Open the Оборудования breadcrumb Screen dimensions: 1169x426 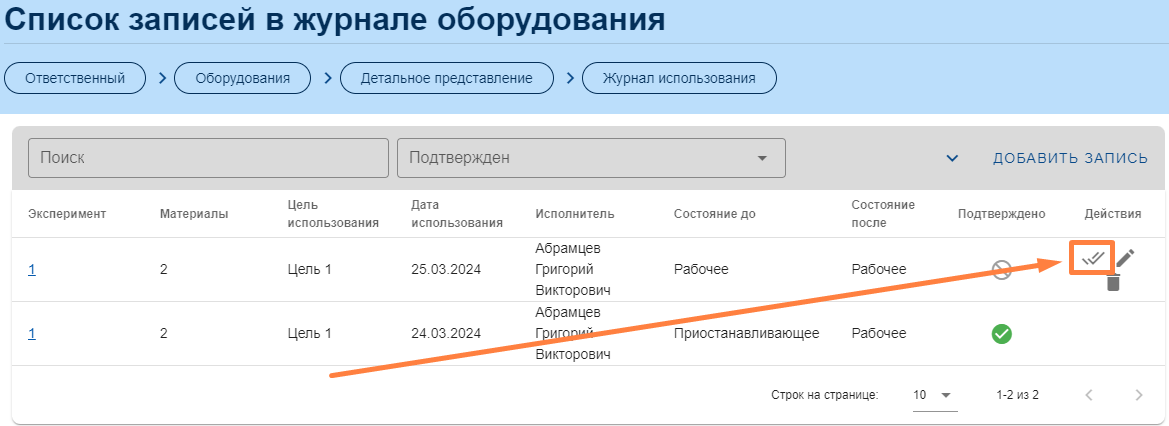(243, 78)
